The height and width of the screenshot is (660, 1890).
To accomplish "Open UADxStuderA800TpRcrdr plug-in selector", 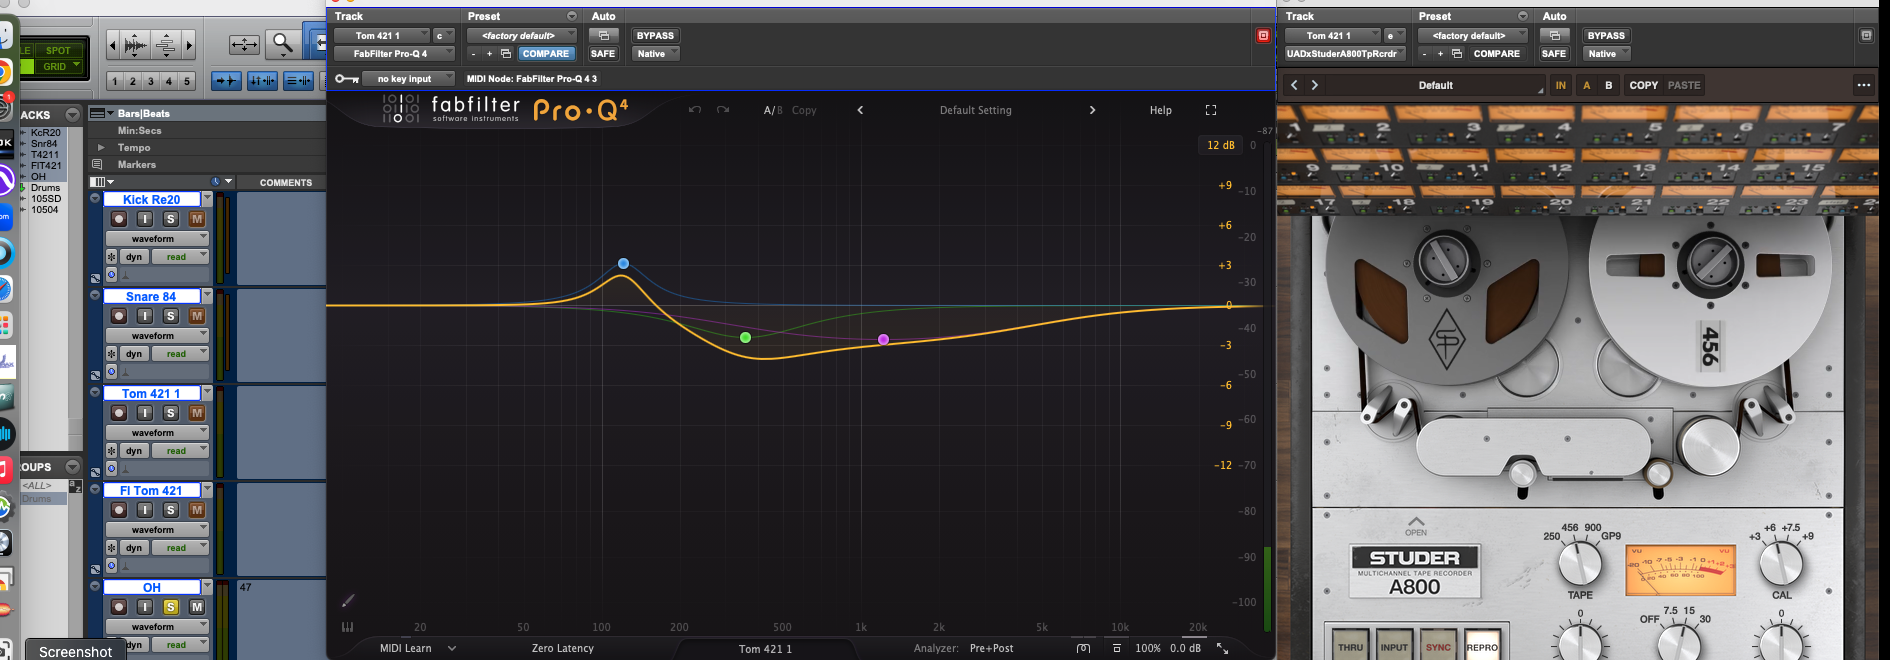I will pyautogui.click(x=1345, y=54).
